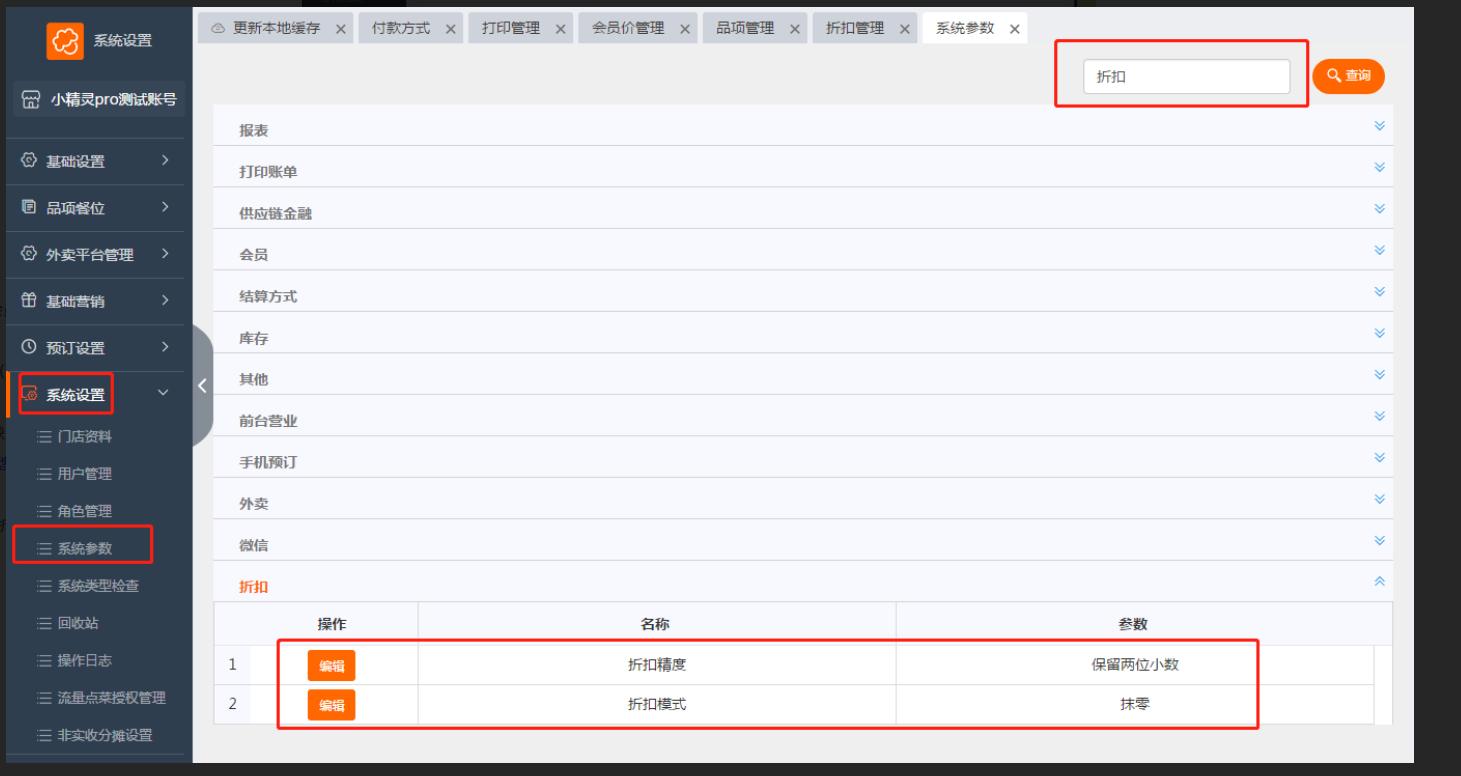Click the 折扣精度 name cell
Screen dimensions: 1461x776
(656, 666)
